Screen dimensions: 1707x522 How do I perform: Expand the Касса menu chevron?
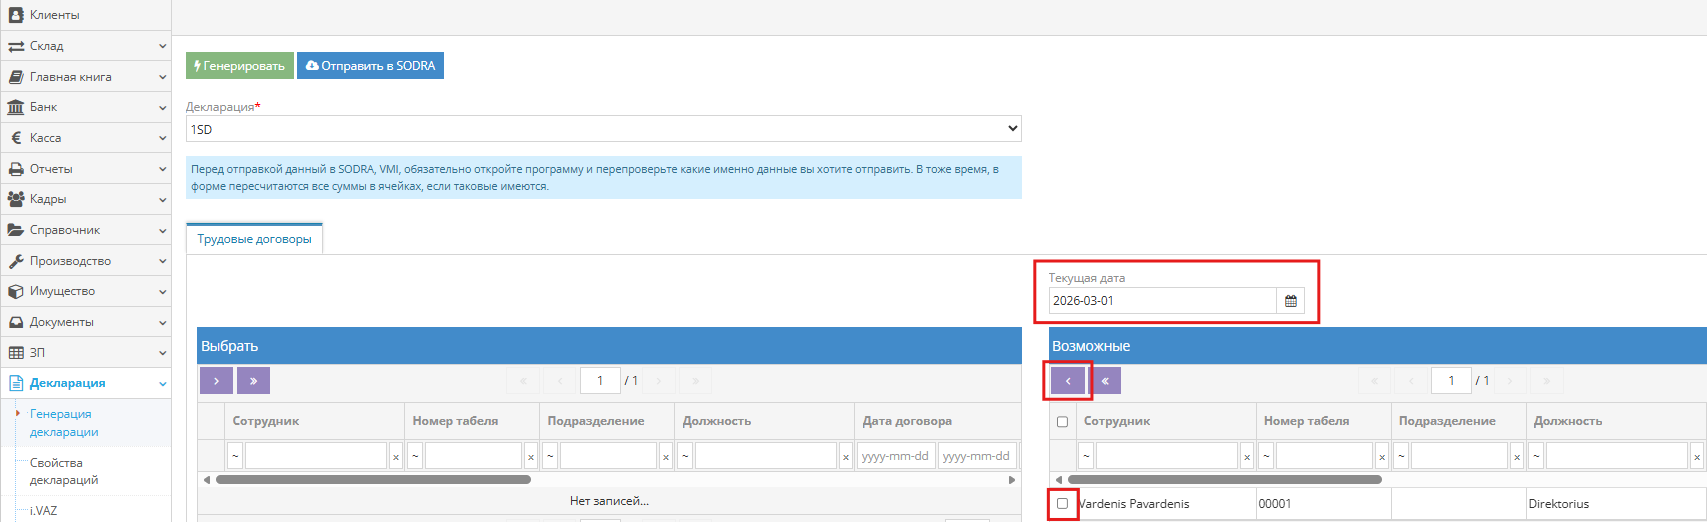tap(162, 138)
